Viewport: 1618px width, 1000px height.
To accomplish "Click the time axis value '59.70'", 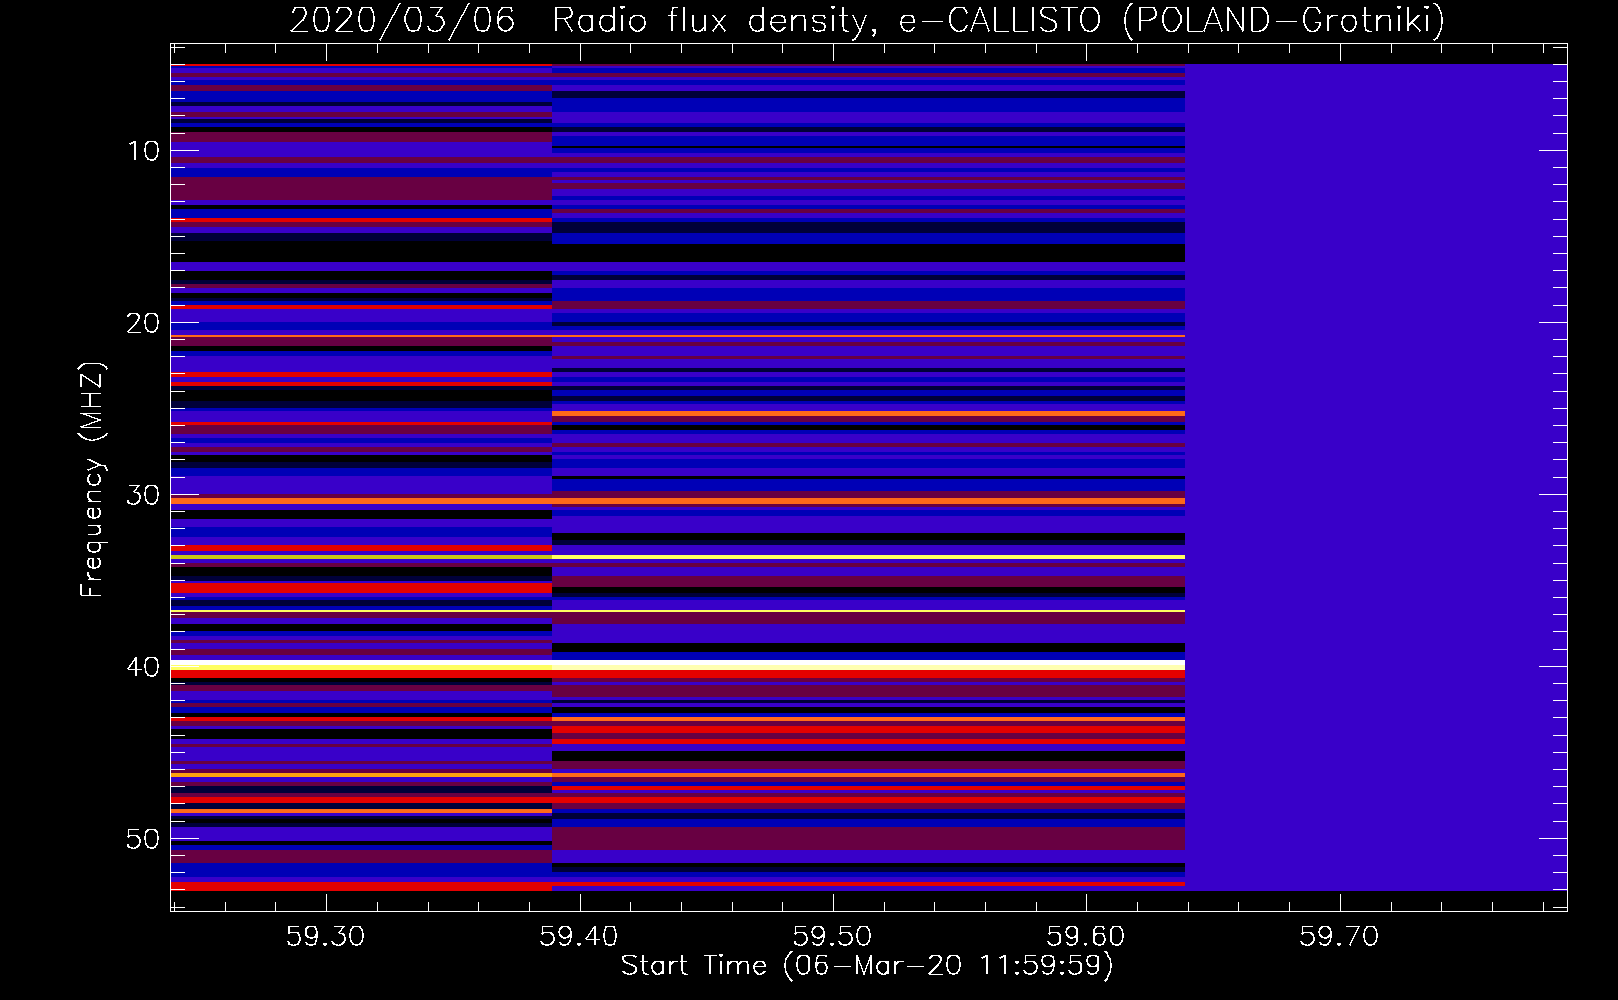I will pyautogui.click(x=1339, y=936).
